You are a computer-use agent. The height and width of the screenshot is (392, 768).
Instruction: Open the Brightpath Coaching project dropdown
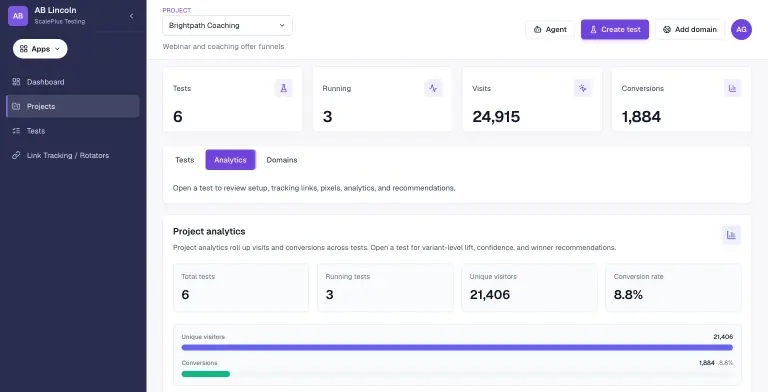(227, 25)
